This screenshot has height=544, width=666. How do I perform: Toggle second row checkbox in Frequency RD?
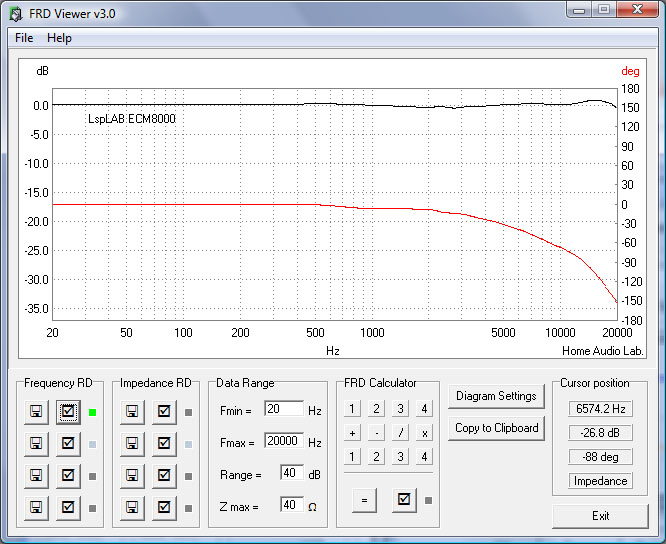[68, 443]
